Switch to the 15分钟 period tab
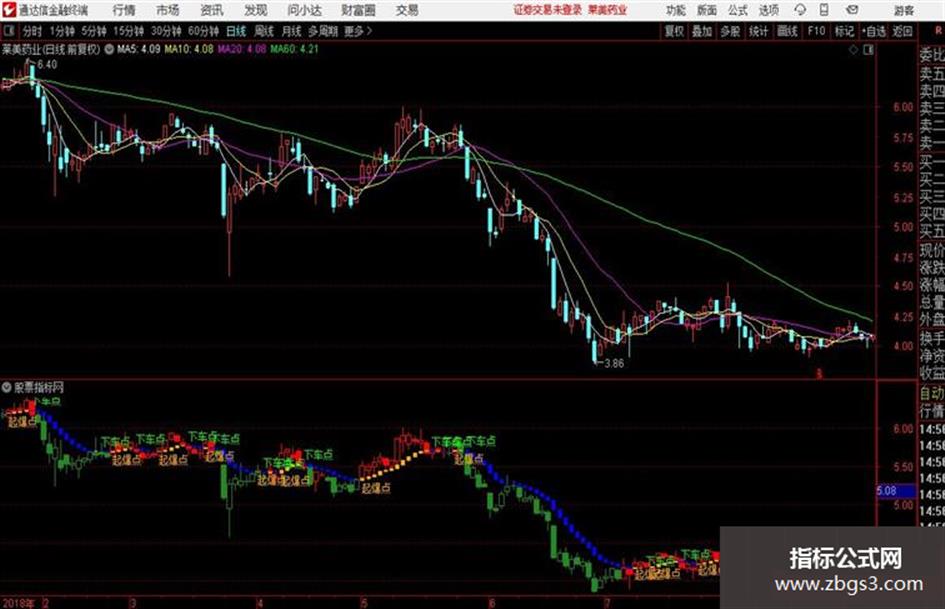945x609 pixels. tap(128, 31)
